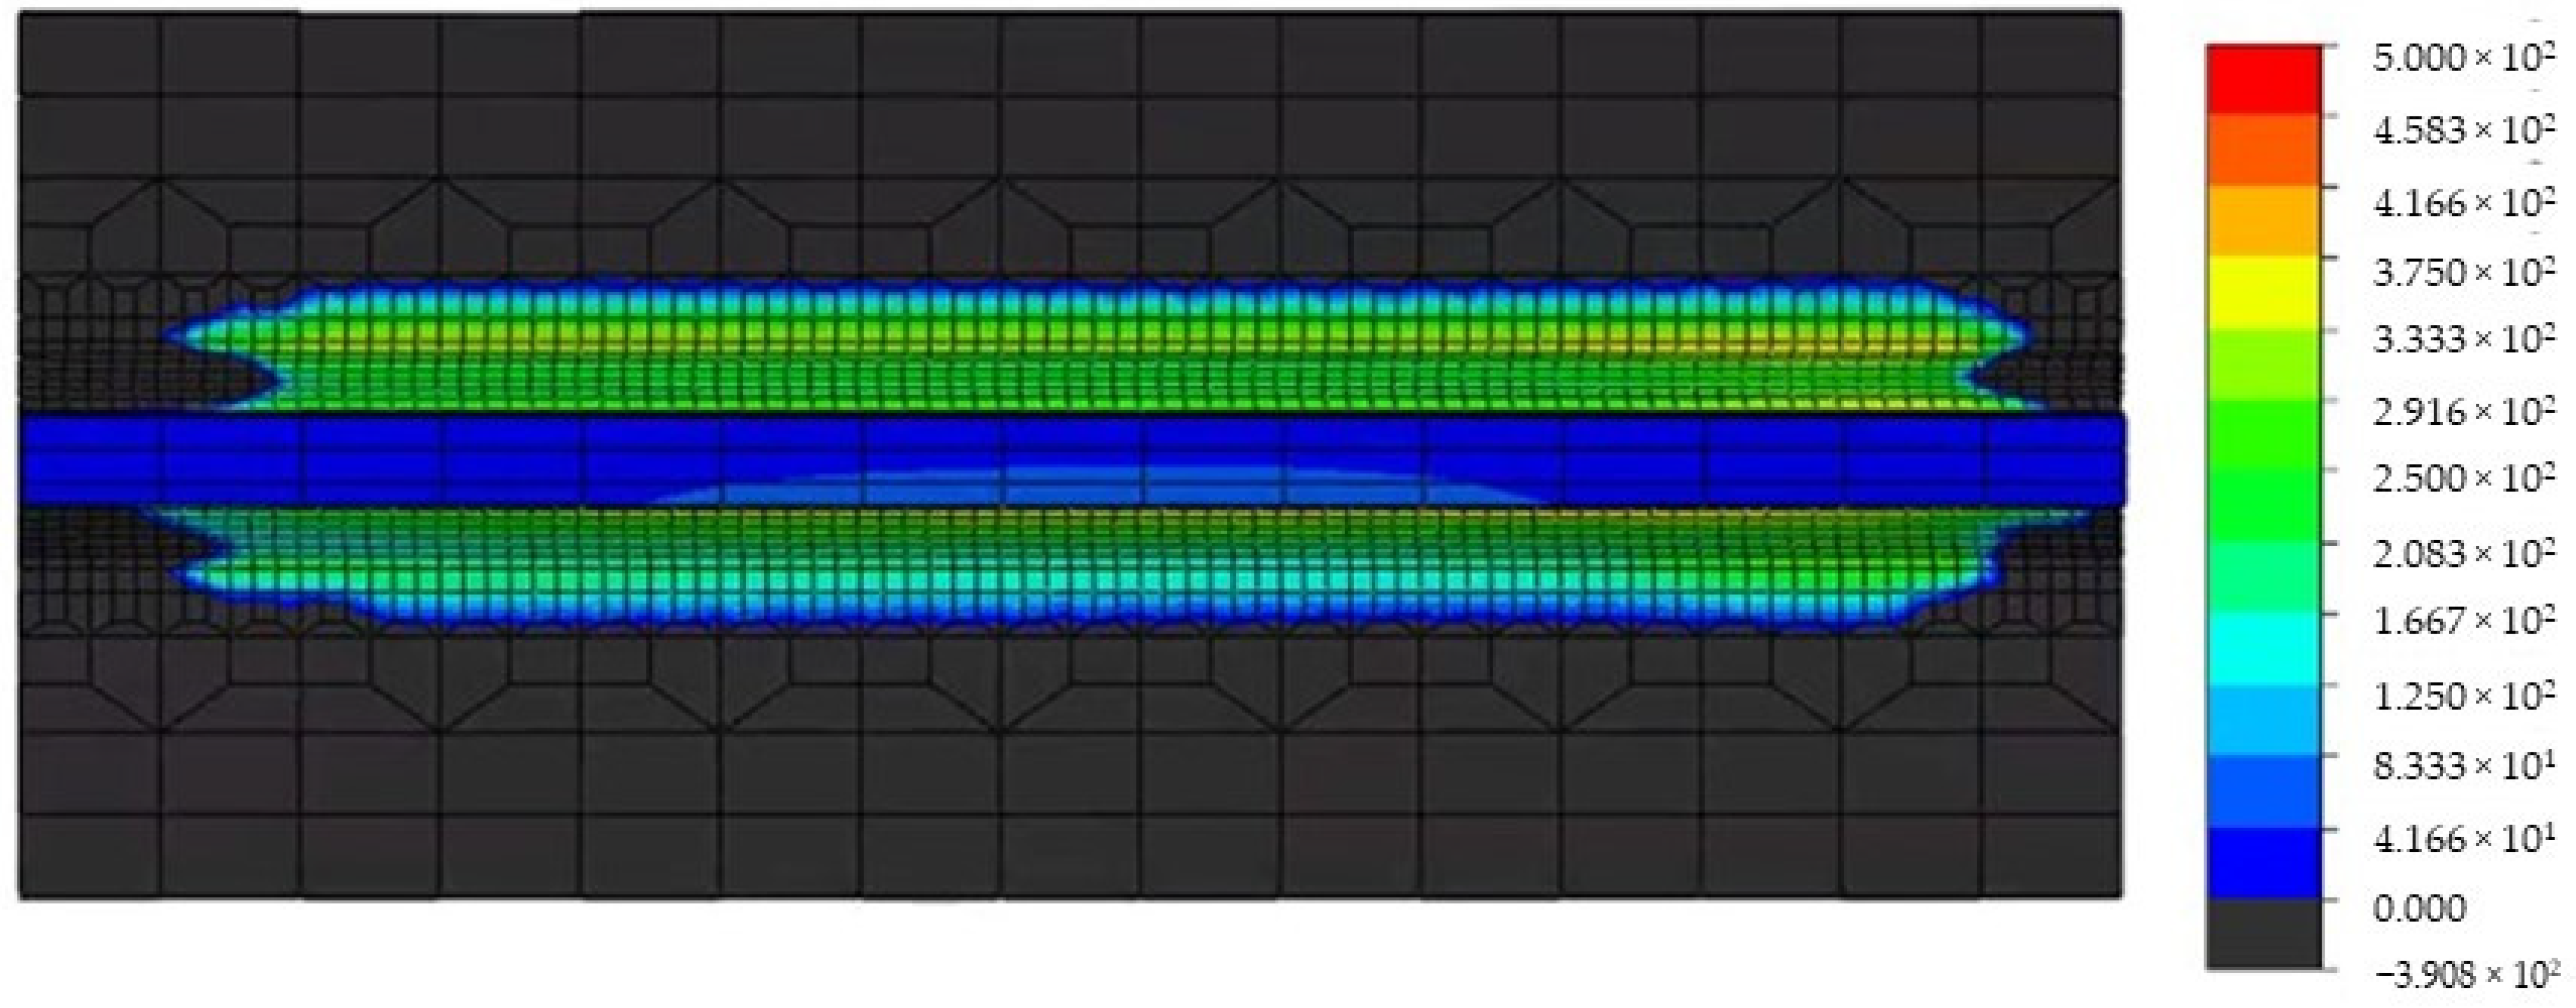2576x1008 pixels.
Task: Select the dark blue legend band above gray
Action: [2263, 862]
